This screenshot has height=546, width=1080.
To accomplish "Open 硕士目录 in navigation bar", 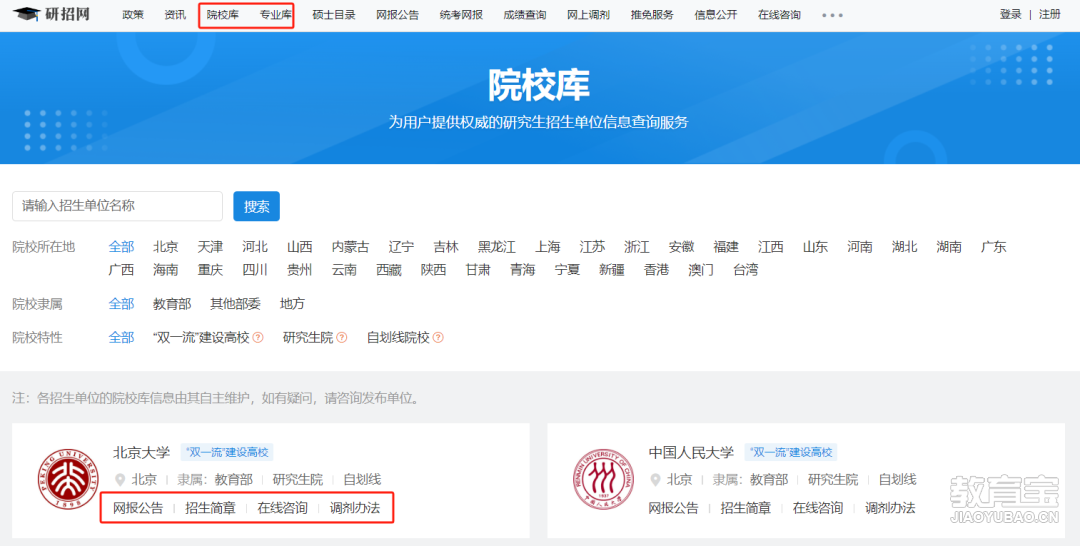I will (333, 14).
